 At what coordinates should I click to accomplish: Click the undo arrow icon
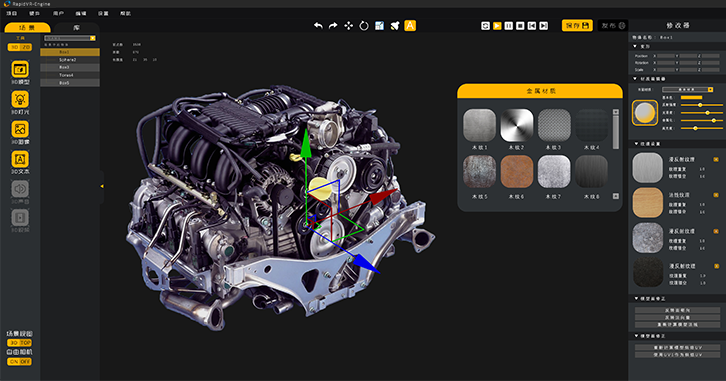tap(318, 26)
